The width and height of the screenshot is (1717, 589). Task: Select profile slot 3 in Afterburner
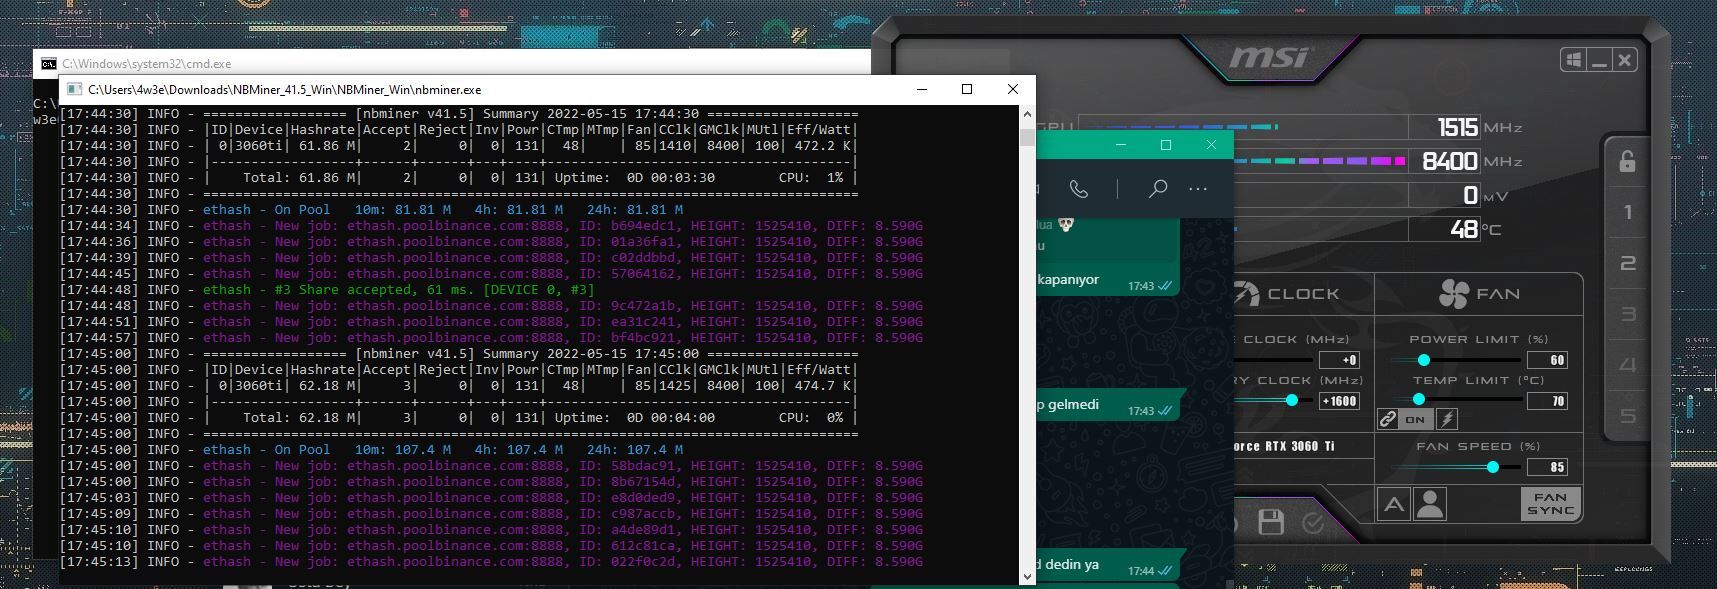pyautogui.click(x=1628, y=314)
